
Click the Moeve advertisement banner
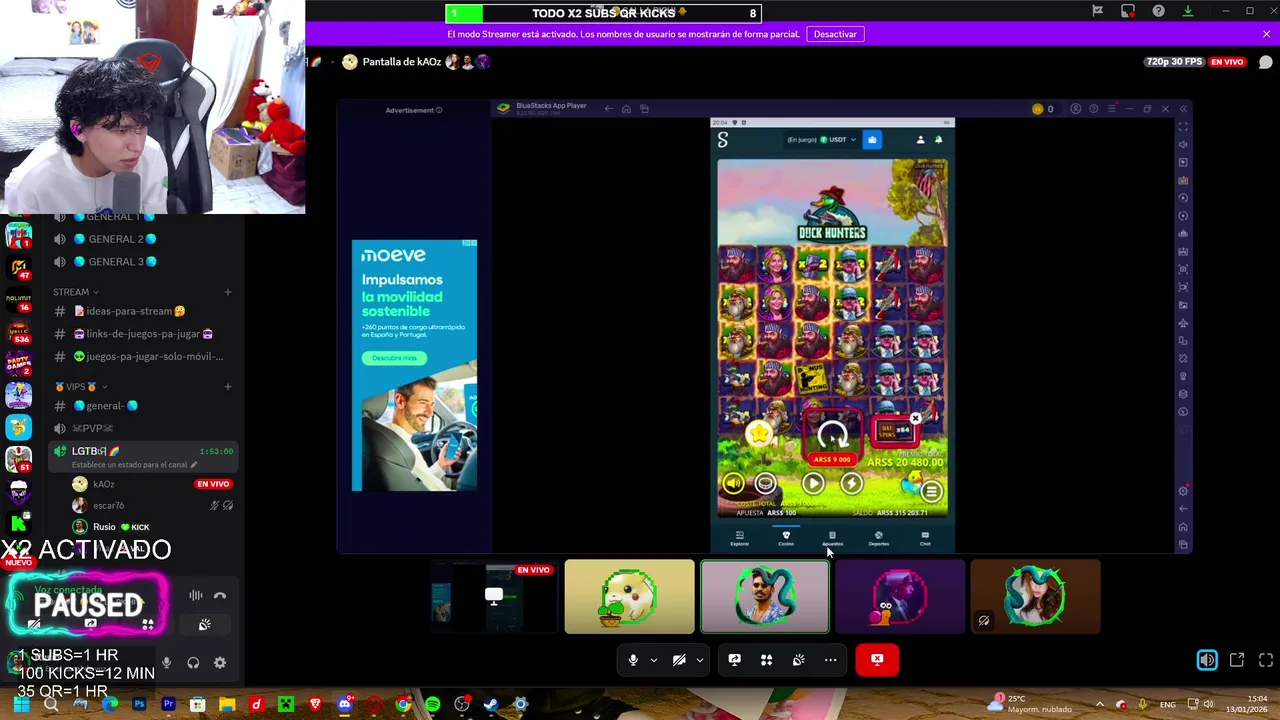pyautogui.click(x=414, y=365)
